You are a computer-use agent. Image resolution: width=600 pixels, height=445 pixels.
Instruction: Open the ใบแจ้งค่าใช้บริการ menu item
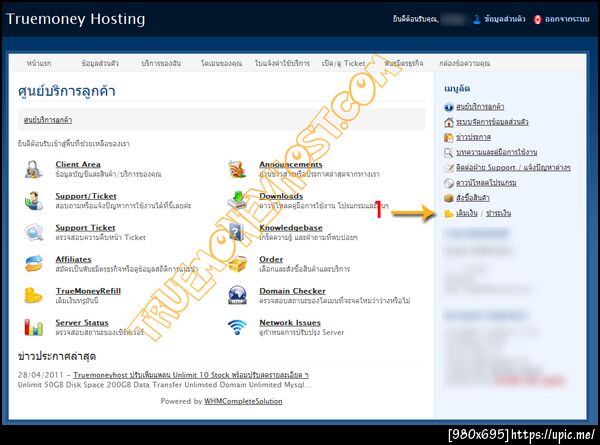(x=282, y=63)
